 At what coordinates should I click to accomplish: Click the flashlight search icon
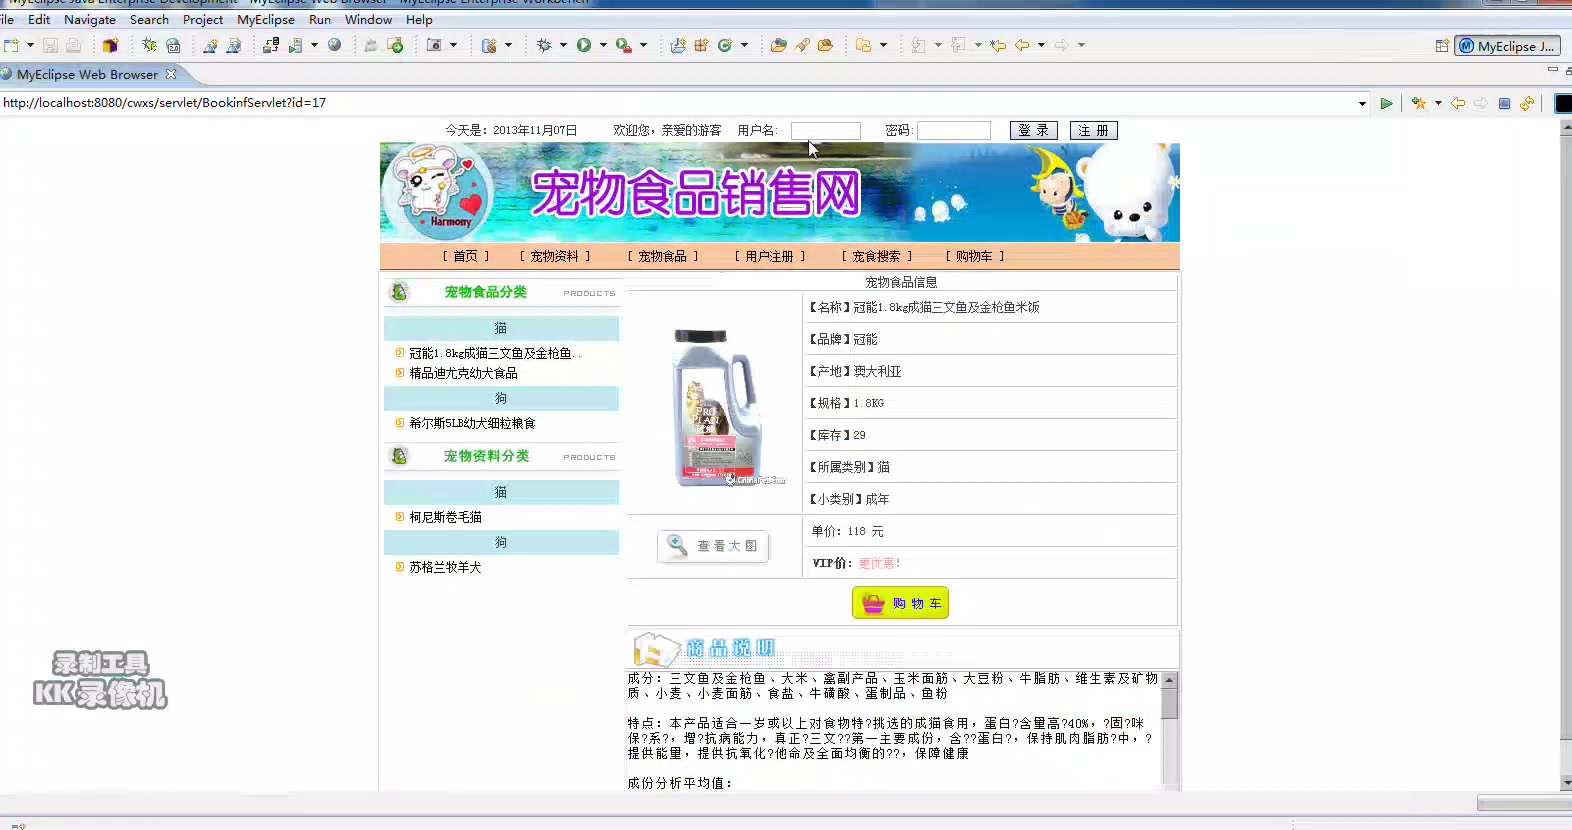coord(802,45)
